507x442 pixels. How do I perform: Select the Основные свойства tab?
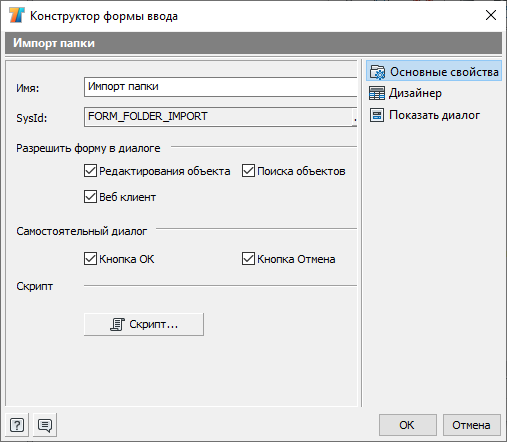click(x=434, y=71)
